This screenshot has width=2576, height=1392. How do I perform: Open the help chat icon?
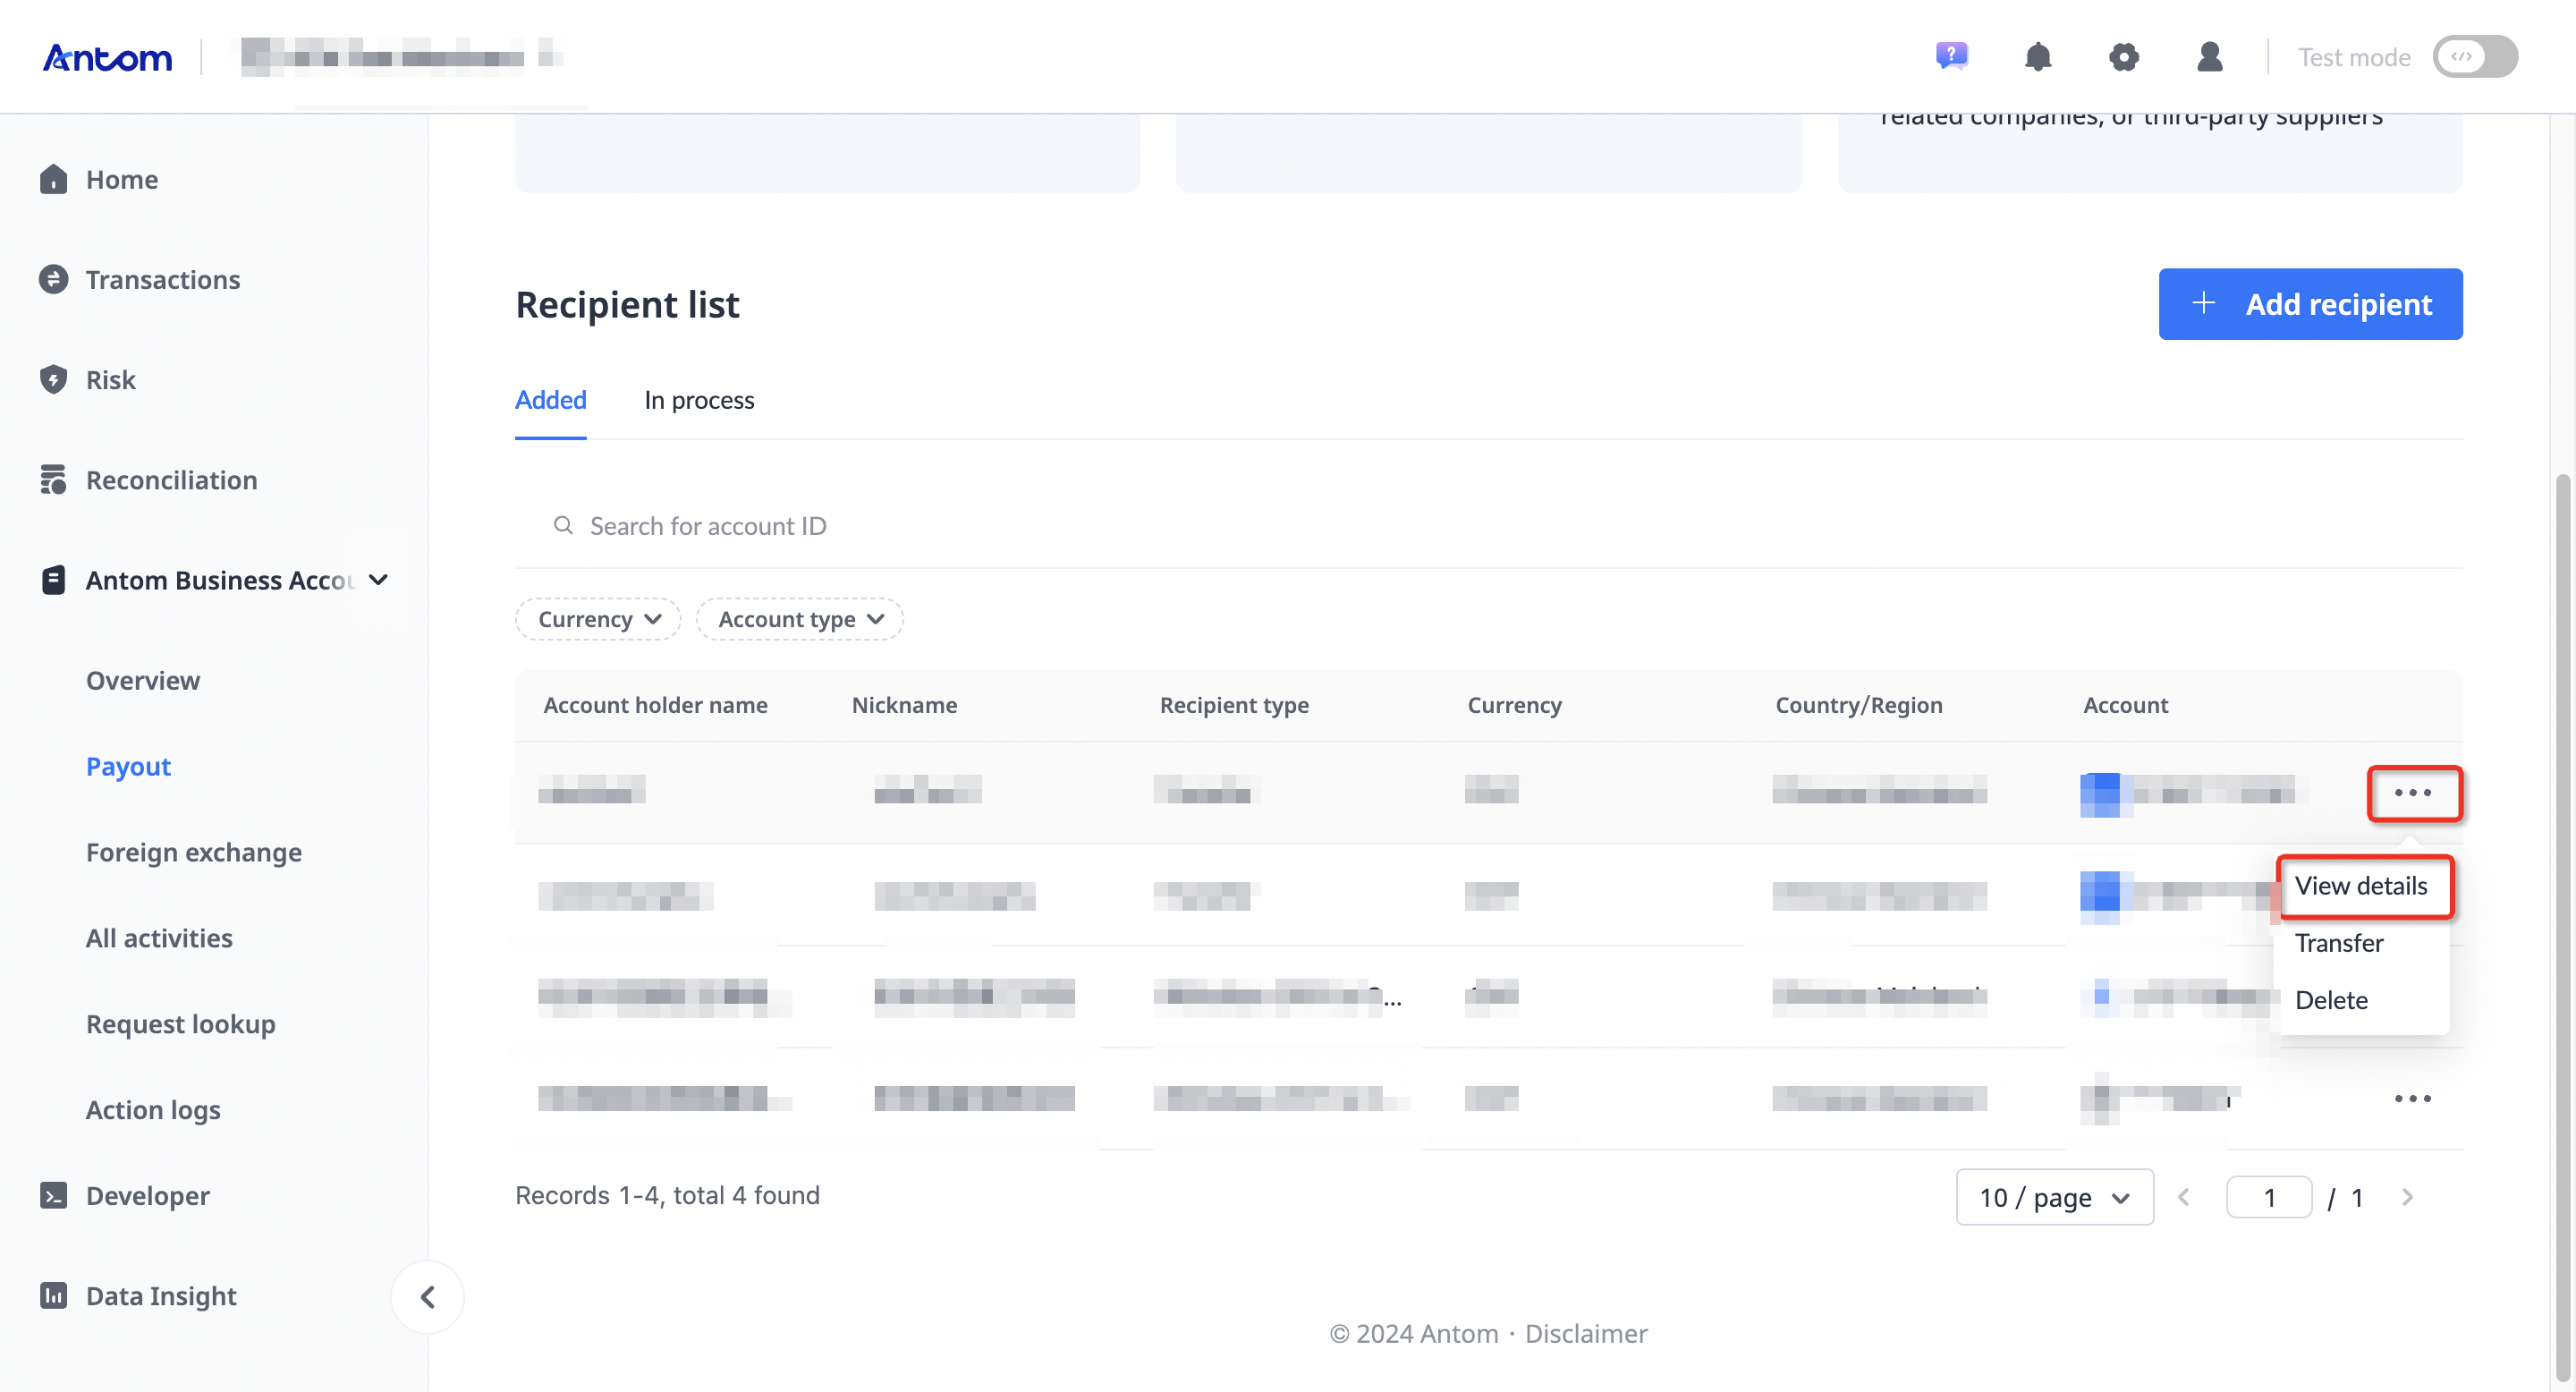pyautogui.click(x=1951, y=56)
